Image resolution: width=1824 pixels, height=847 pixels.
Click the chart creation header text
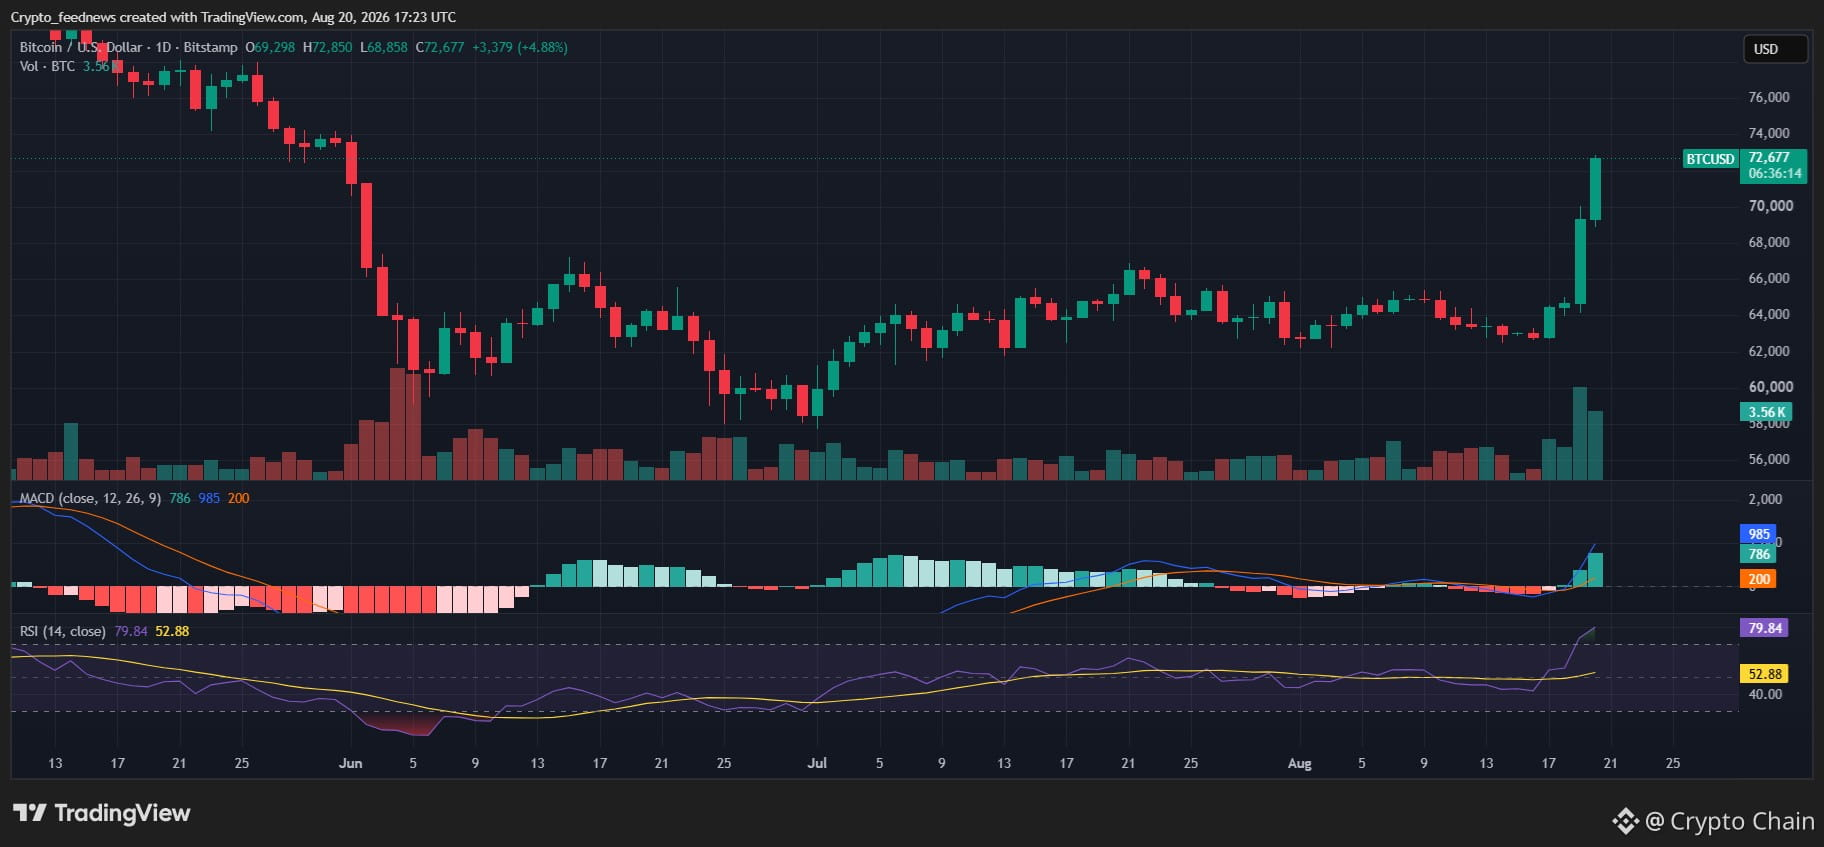(233, 17)
